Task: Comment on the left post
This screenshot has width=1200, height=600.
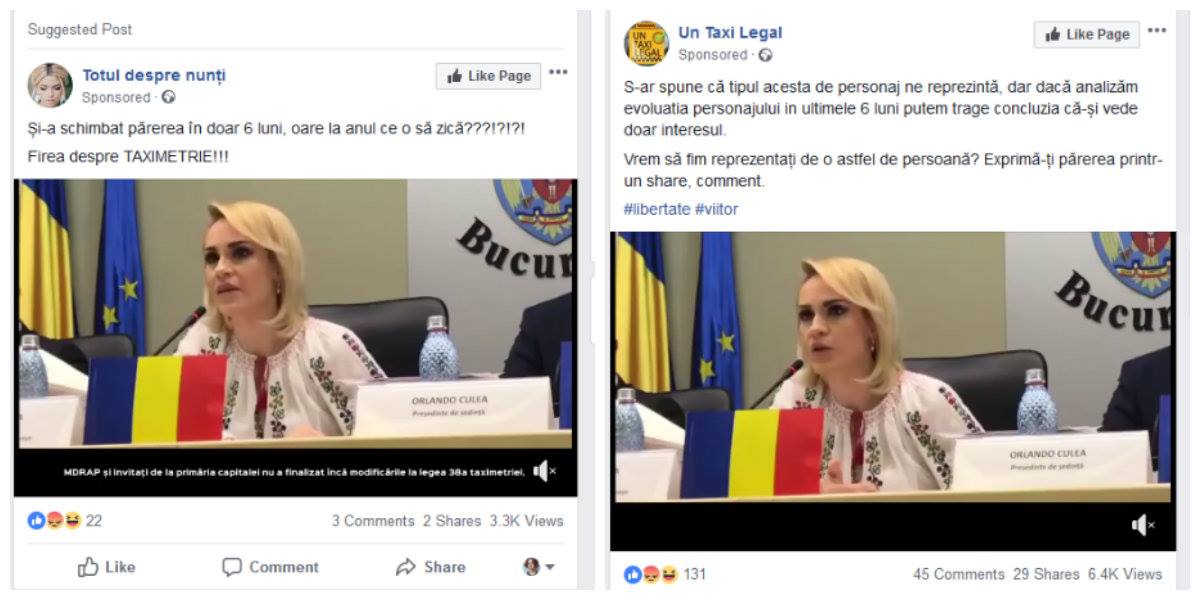Action: (x=271, y=567)
